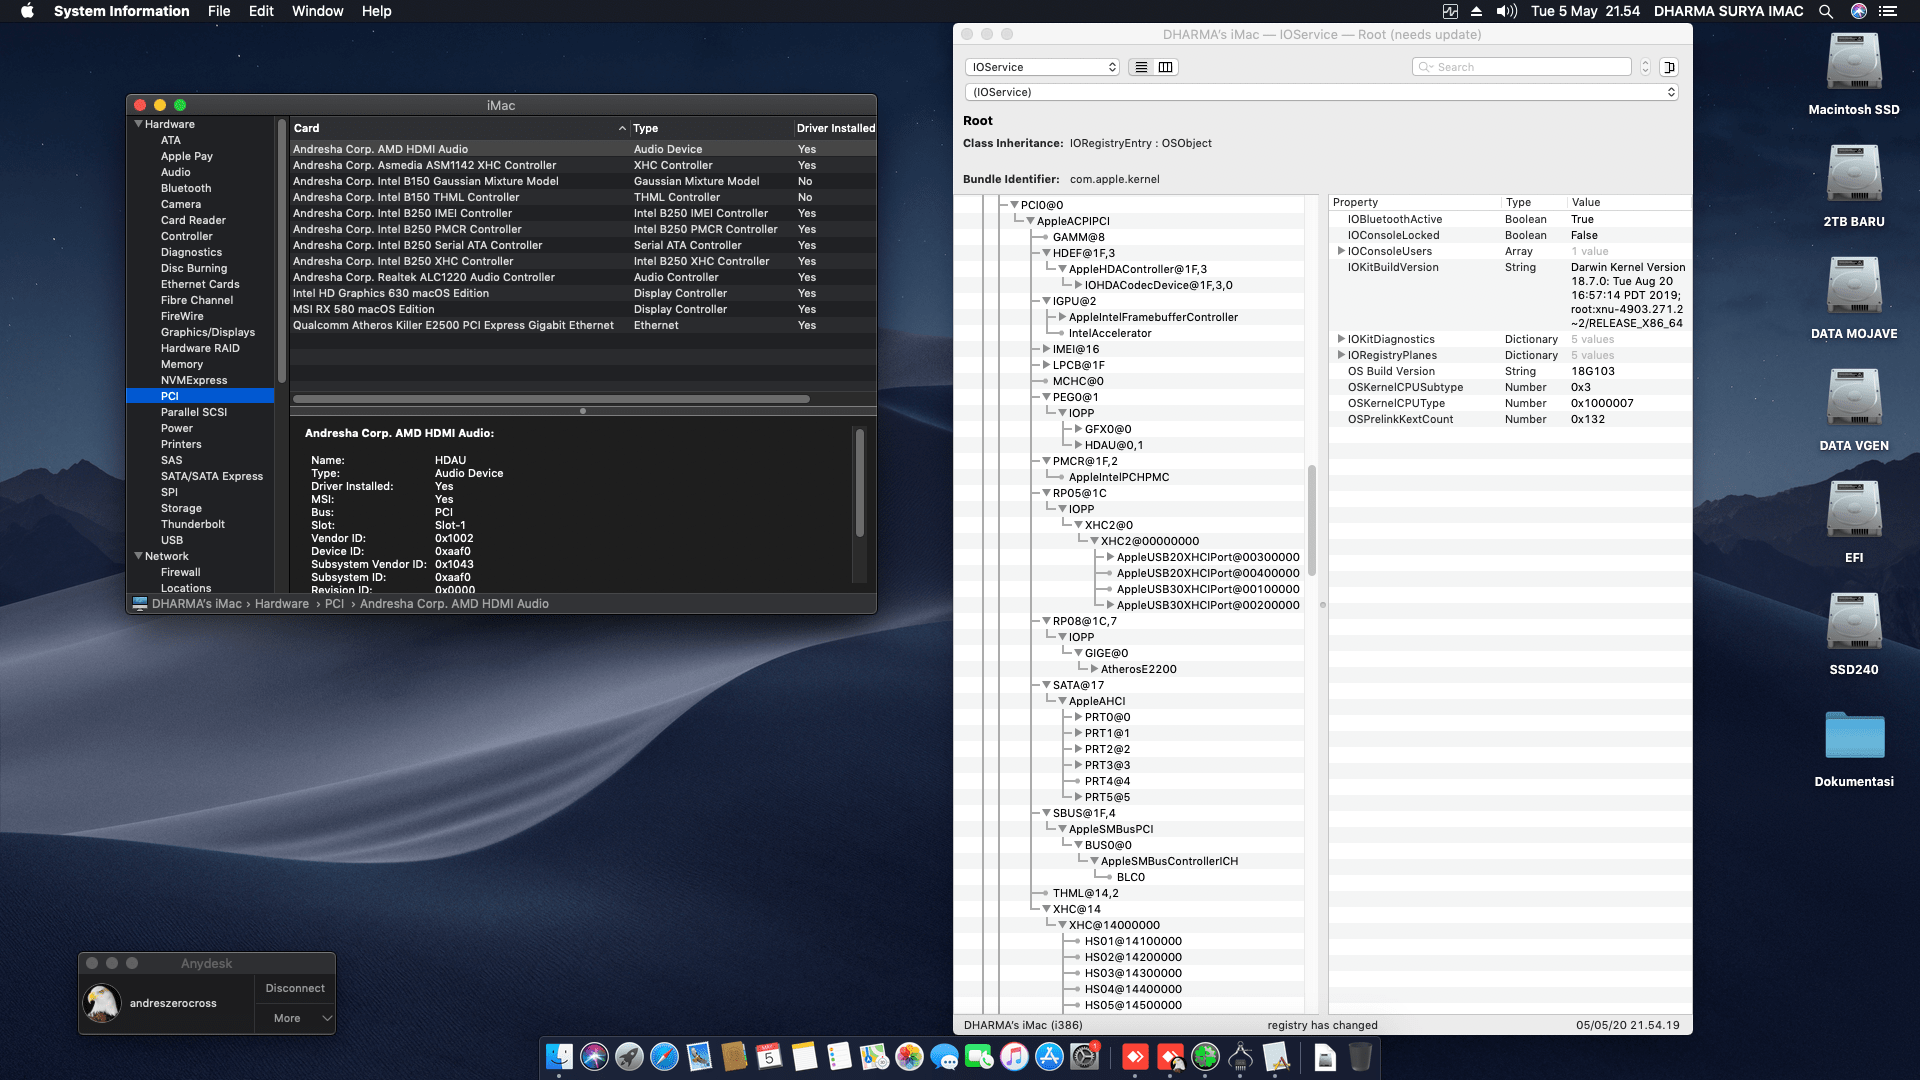Click Disconnect in Anydesk window
Viewport: 1920px width, 1080px height.
click(x=295, y=988)
